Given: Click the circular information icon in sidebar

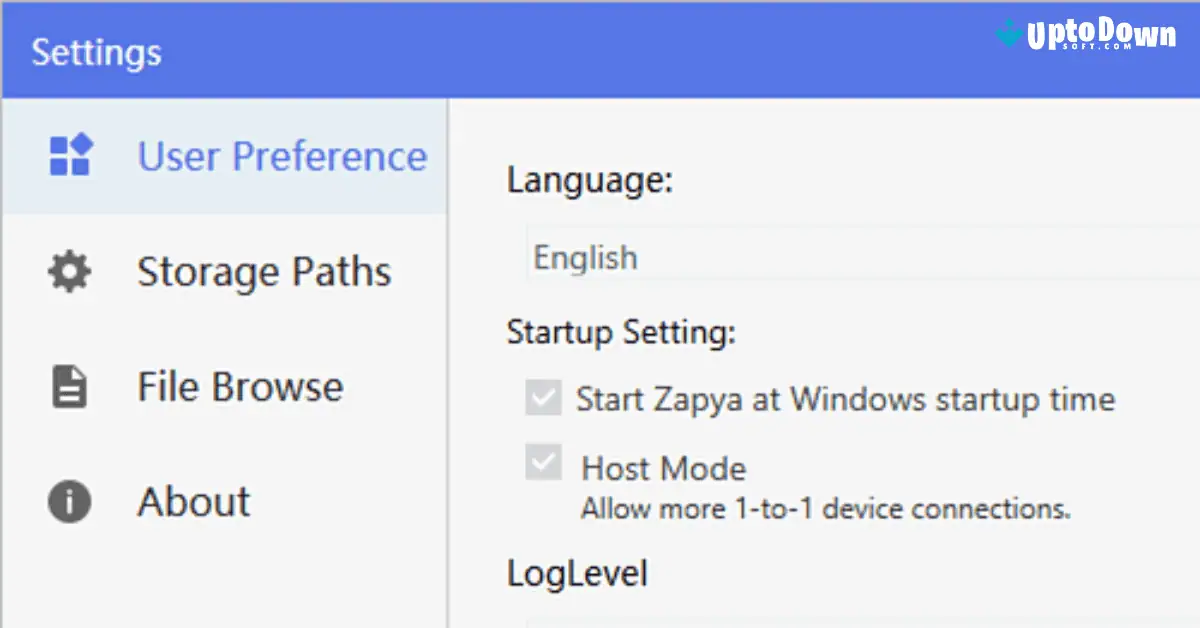Looking at the screenshot, I should (67, 501).
